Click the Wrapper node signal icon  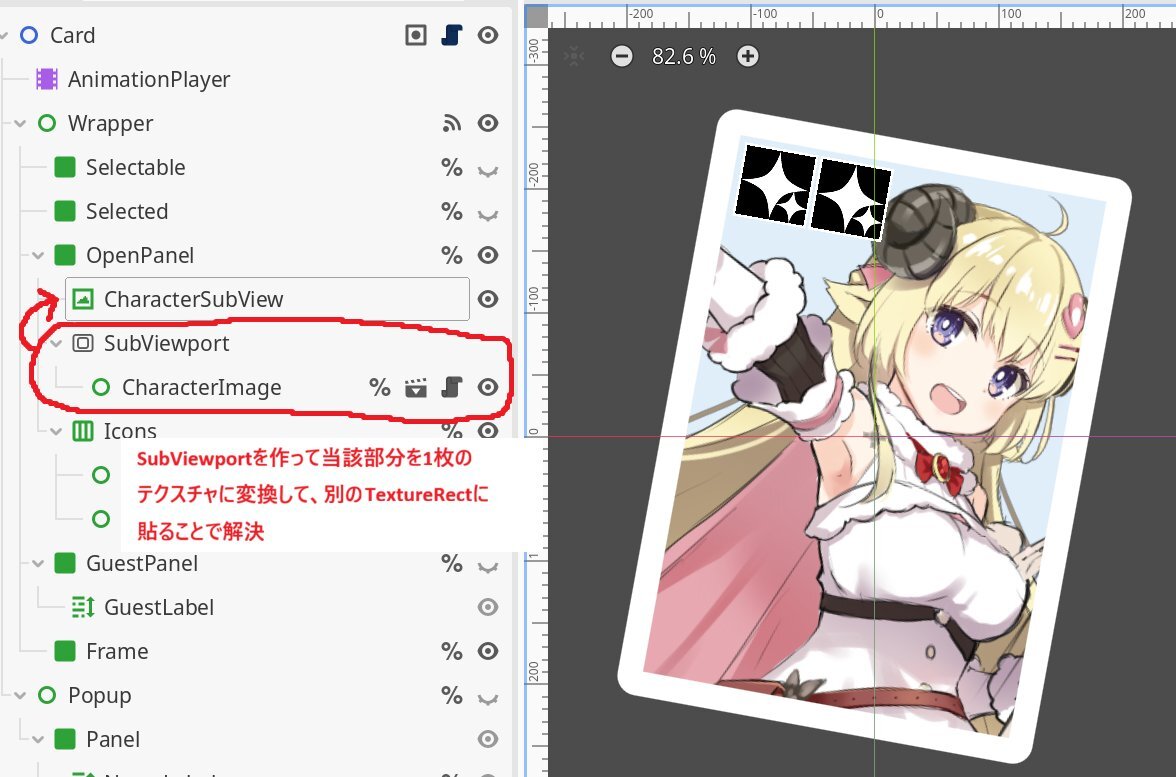(x=452, y=124)
